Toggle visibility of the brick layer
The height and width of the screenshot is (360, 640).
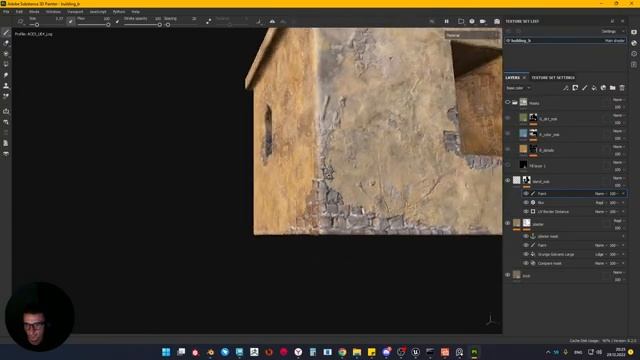[508, 275]
